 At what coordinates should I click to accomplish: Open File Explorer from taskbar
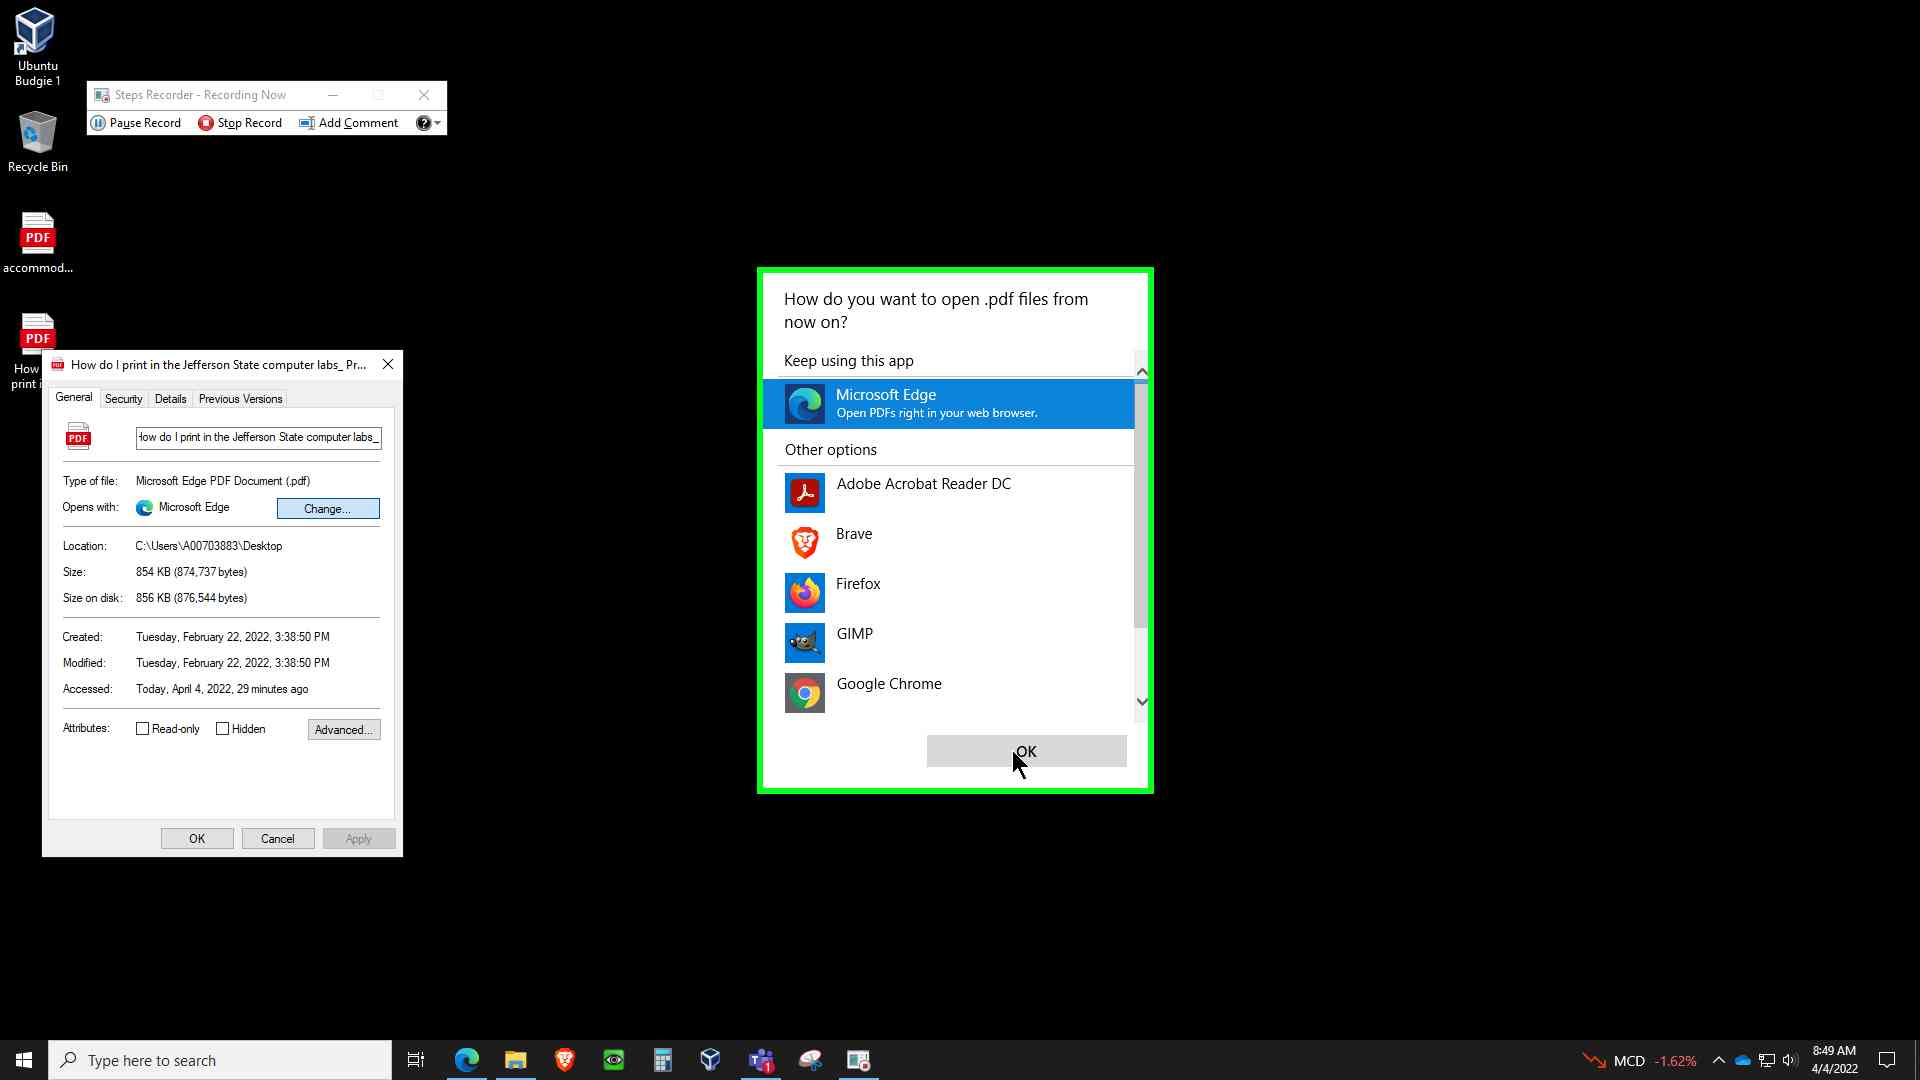516,1060
